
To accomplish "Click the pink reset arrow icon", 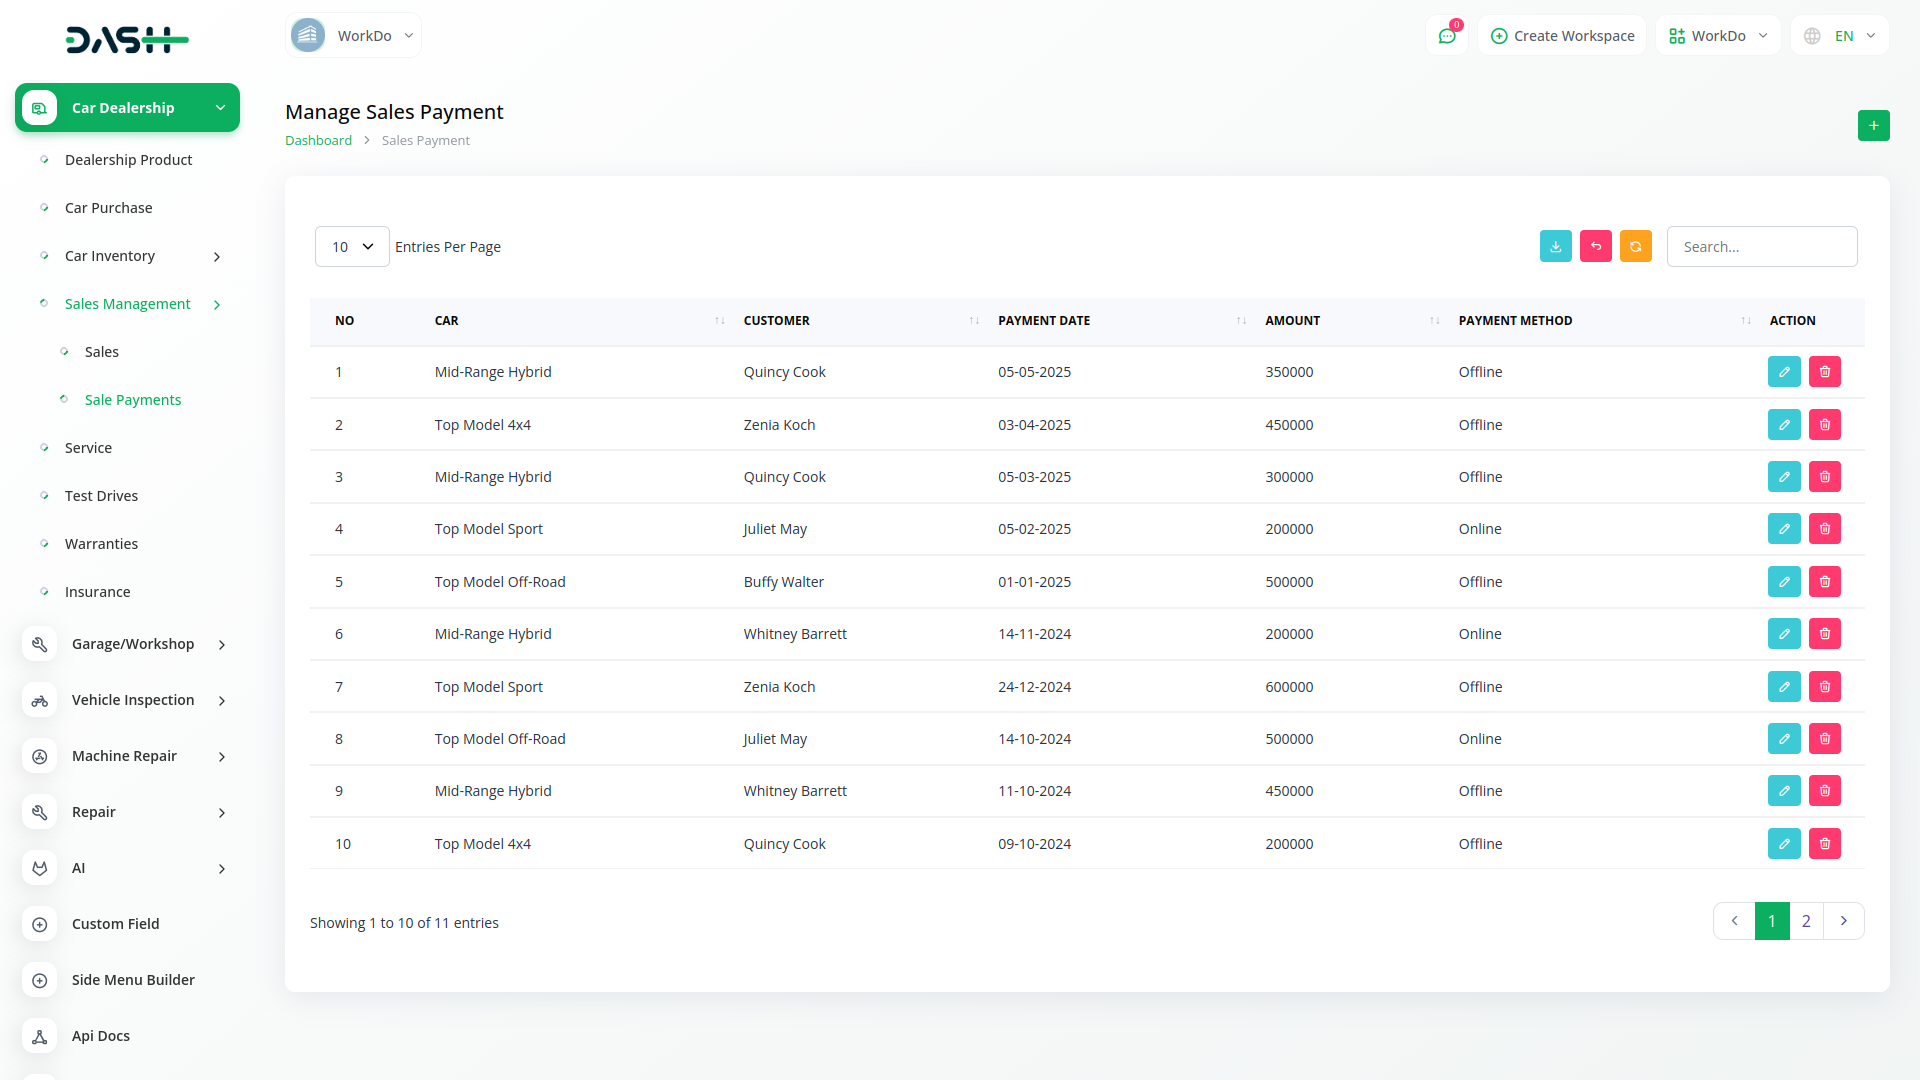I will point(1595,246).
